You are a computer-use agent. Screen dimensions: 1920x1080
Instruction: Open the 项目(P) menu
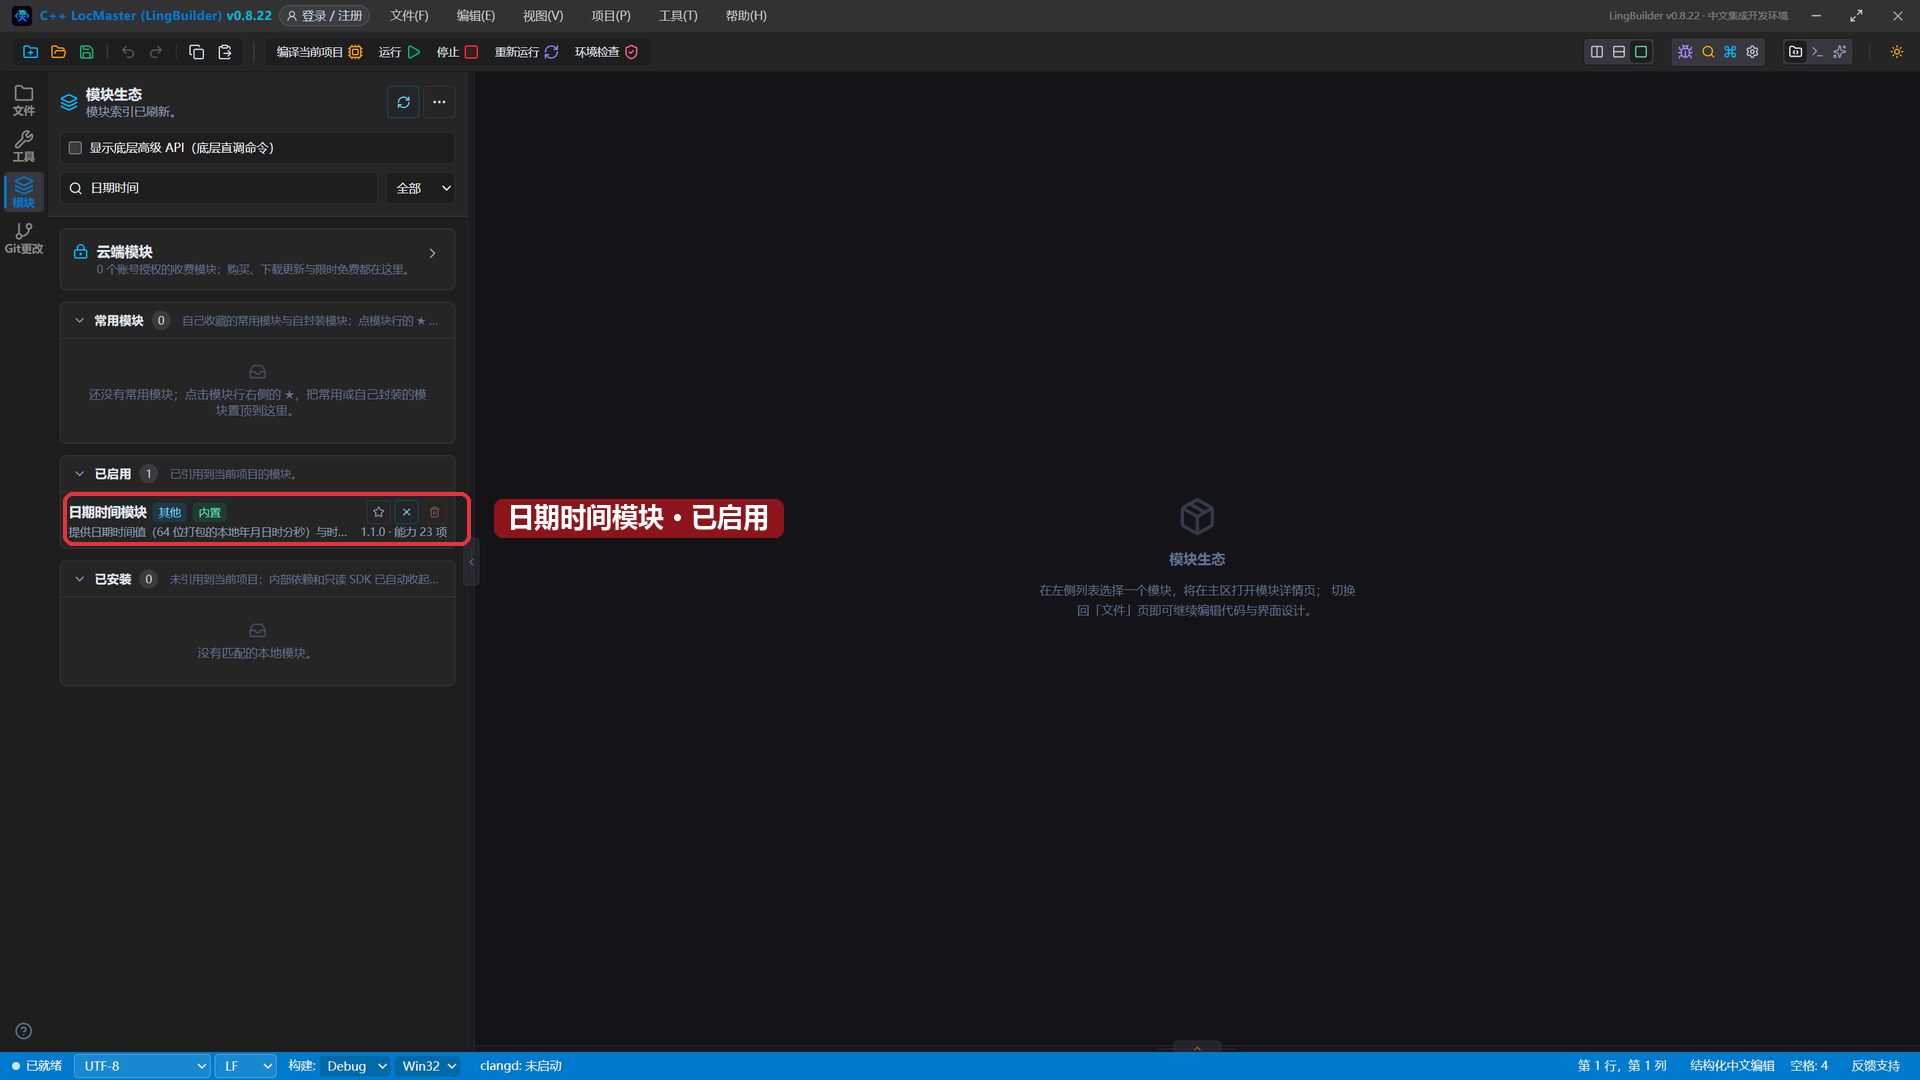pyautogui.click(x=611, y=16)
